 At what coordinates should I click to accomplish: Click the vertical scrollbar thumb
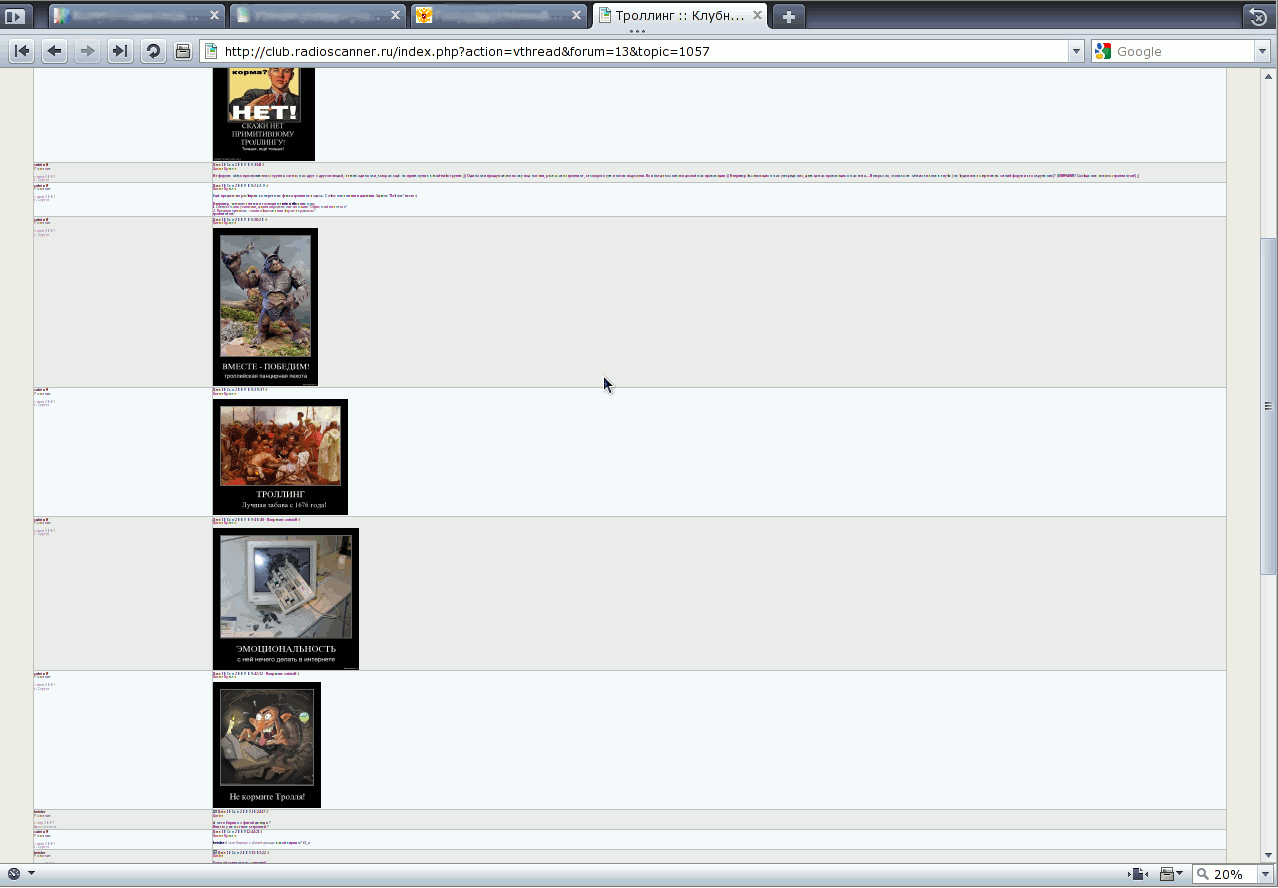1268,406
